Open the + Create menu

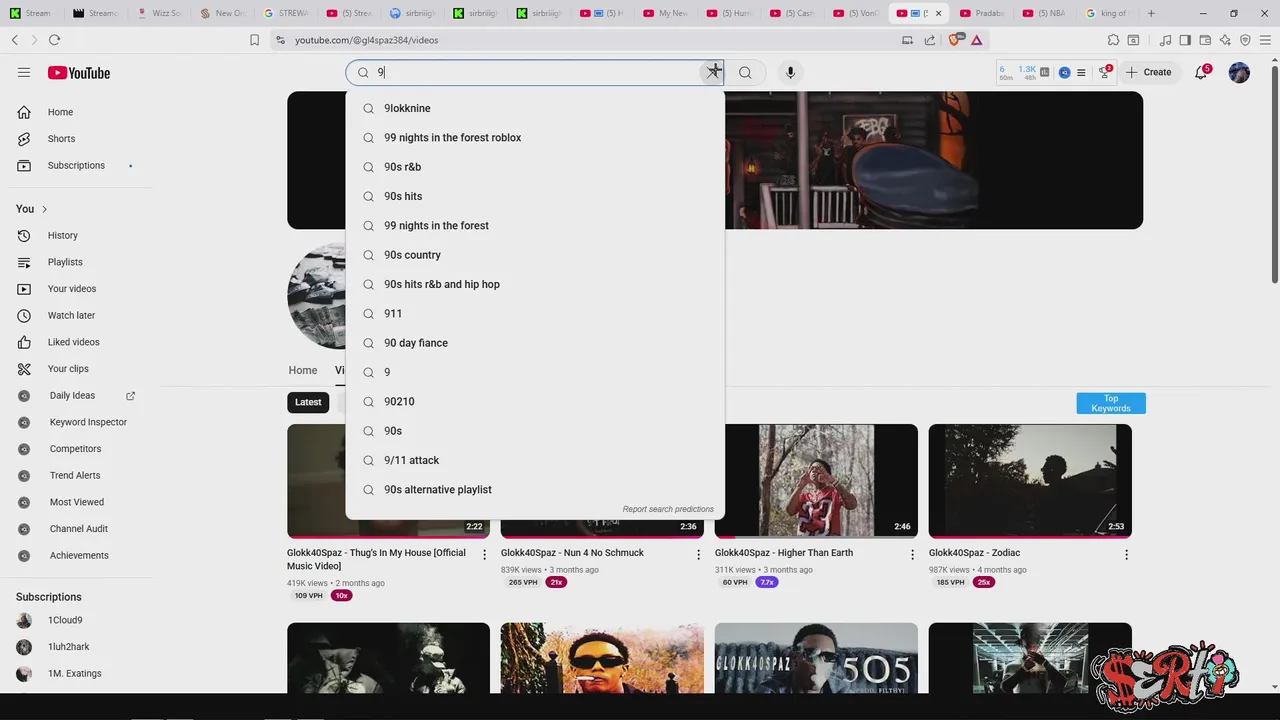click(1148, 72)
